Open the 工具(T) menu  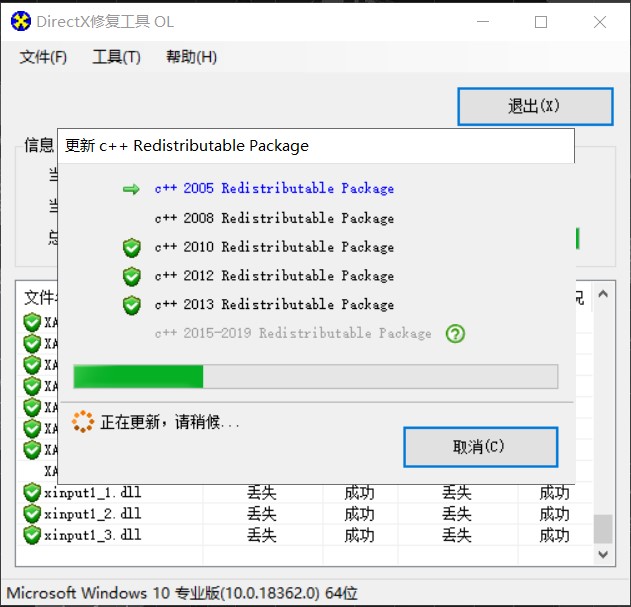pos(116,57)
